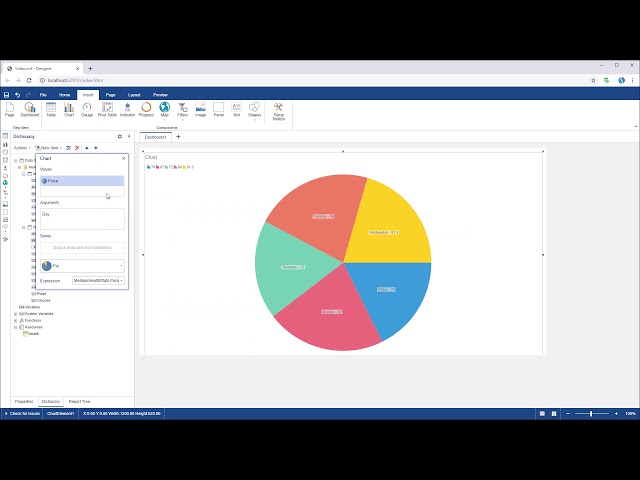Insert a new Dashboard from the ribbon
Viewport: 640px width, 480px height.
30,110
